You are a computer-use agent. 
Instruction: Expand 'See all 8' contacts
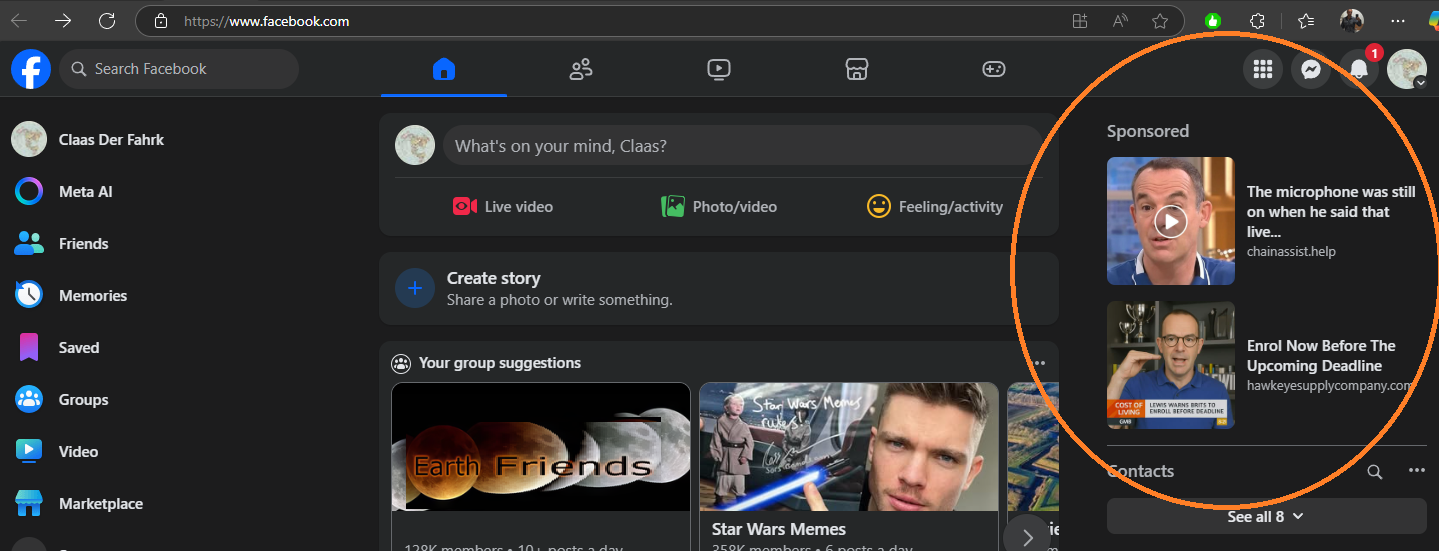pos(1267,516)
